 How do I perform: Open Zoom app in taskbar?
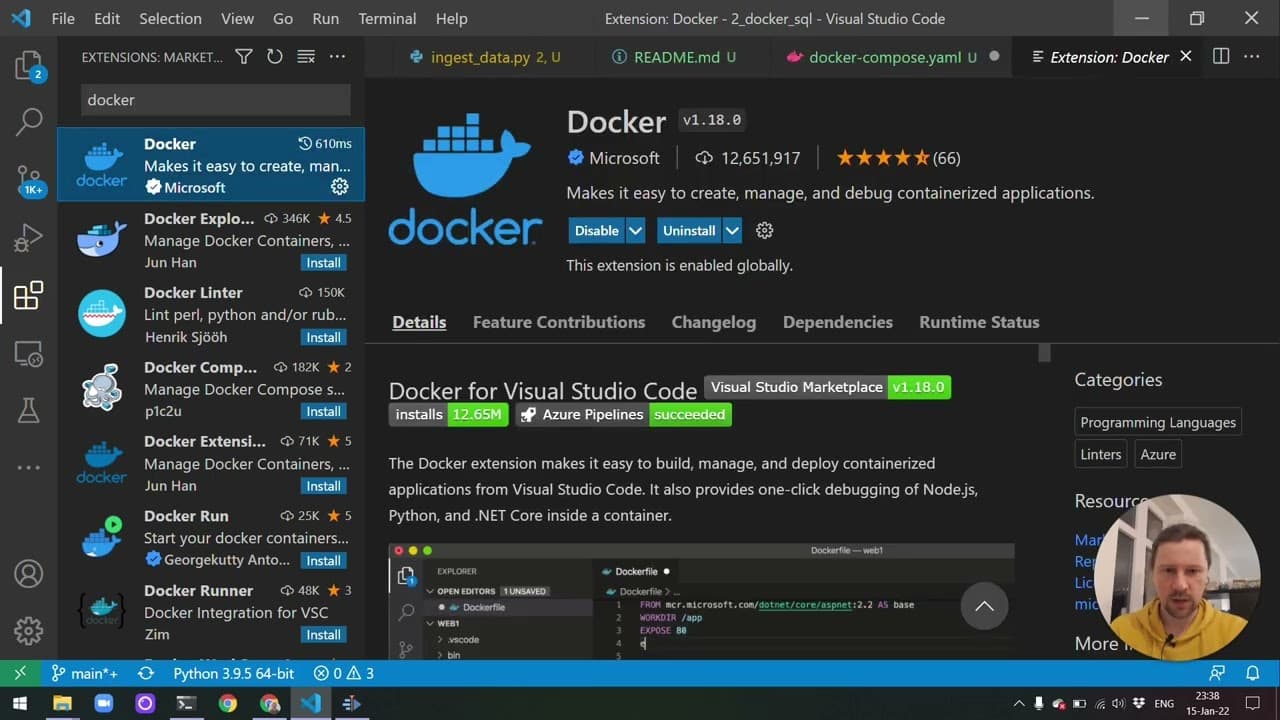(x=103, y=704)
